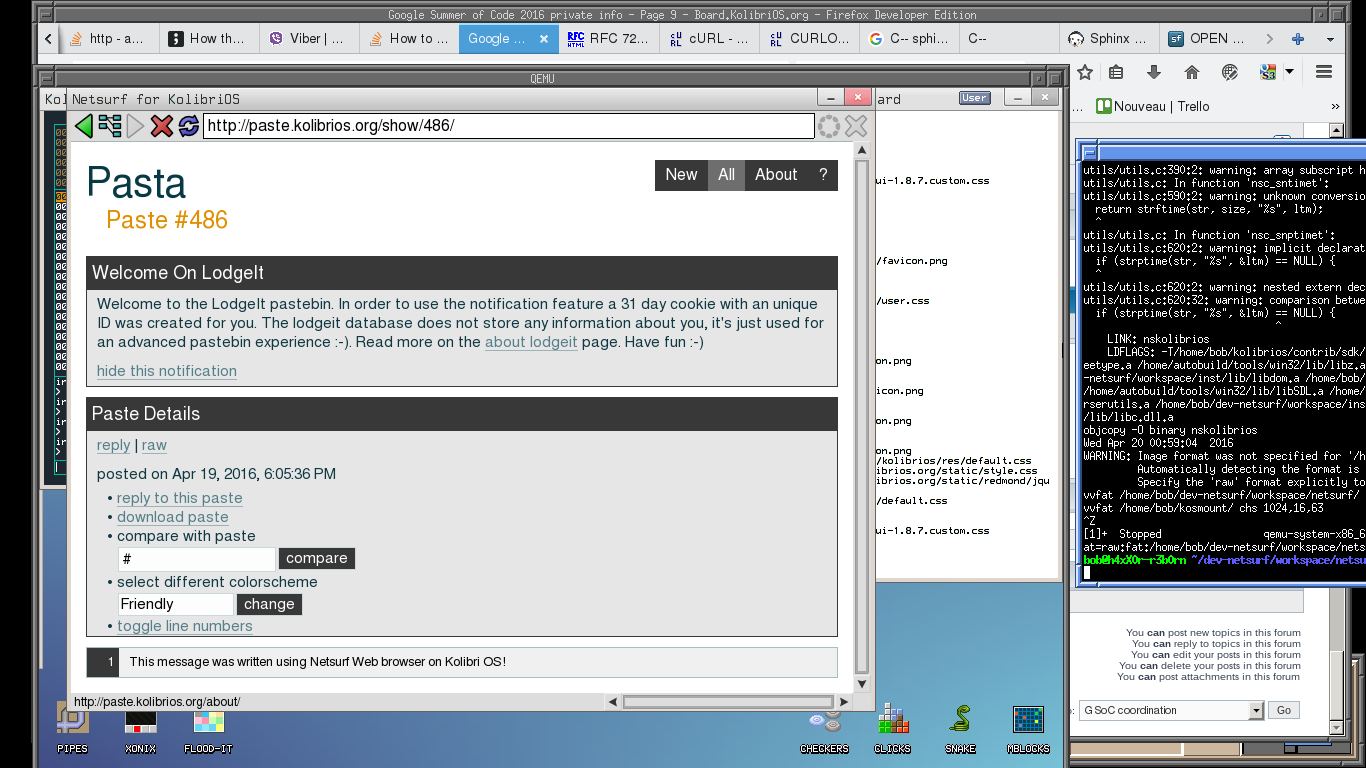1366x768 pixels.
Task: Reload page with blue refresh icon
Action: click(189, 126)
